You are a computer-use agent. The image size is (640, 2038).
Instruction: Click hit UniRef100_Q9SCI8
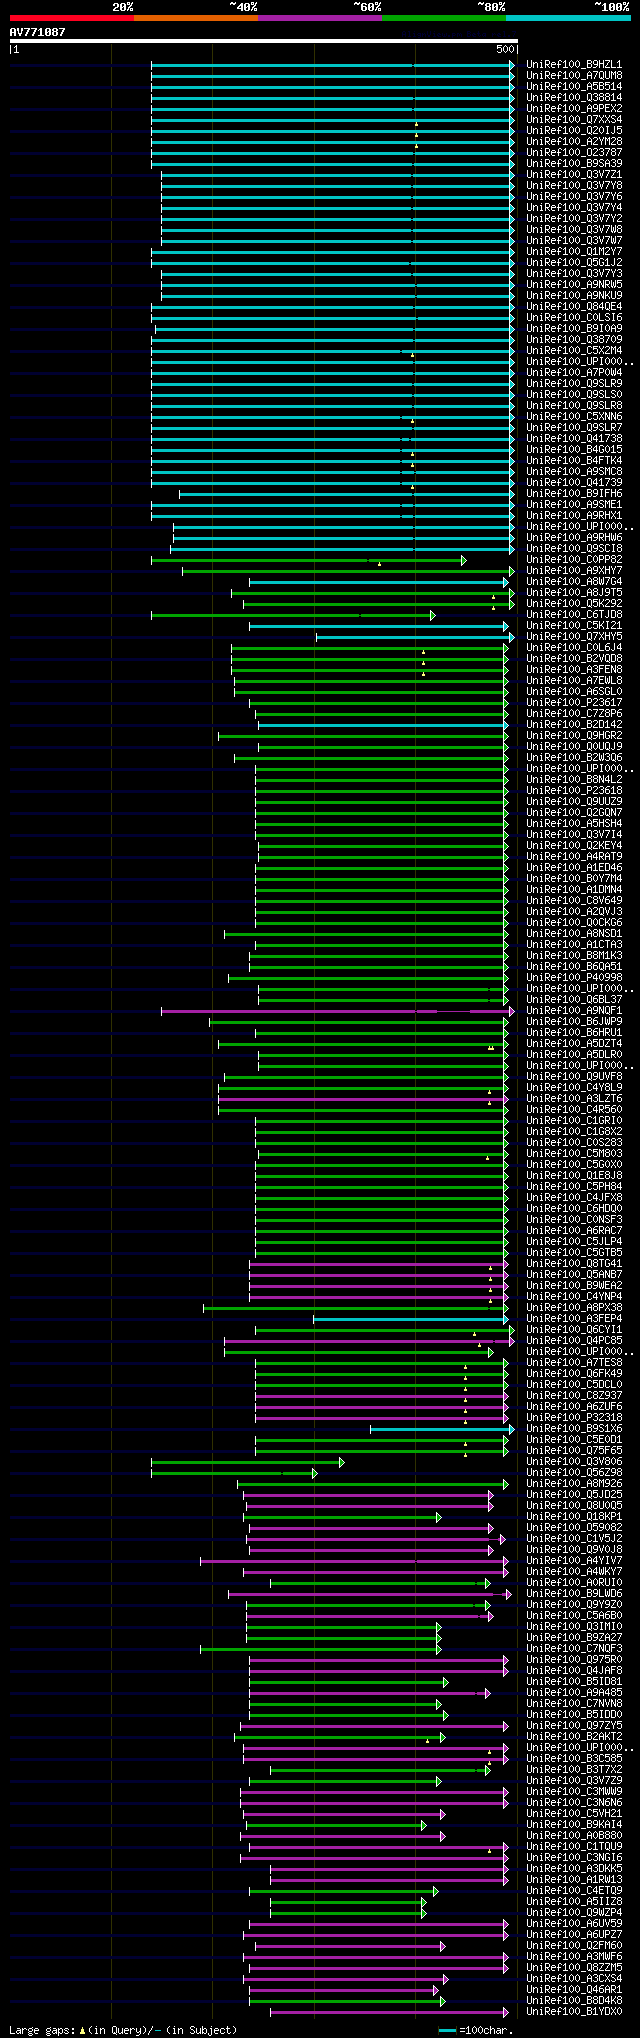pos(574,549)
